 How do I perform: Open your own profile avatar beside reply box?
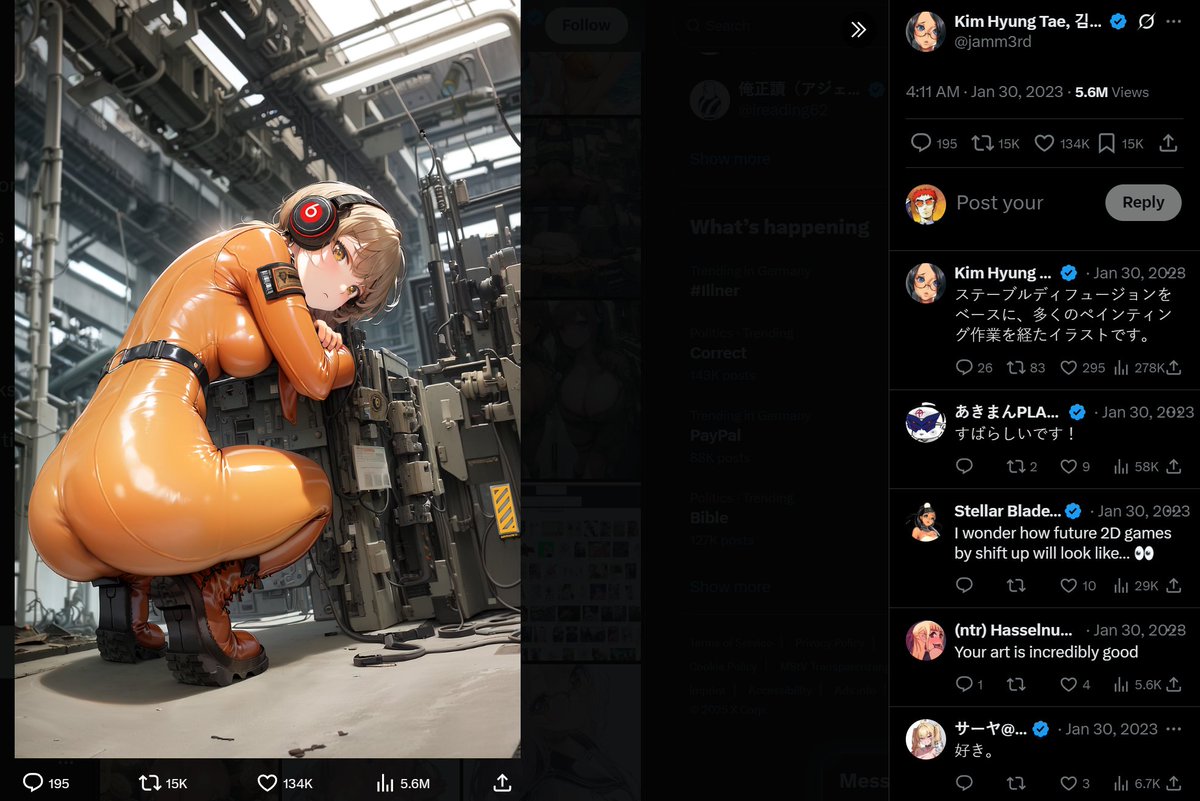tap(925, 204)
